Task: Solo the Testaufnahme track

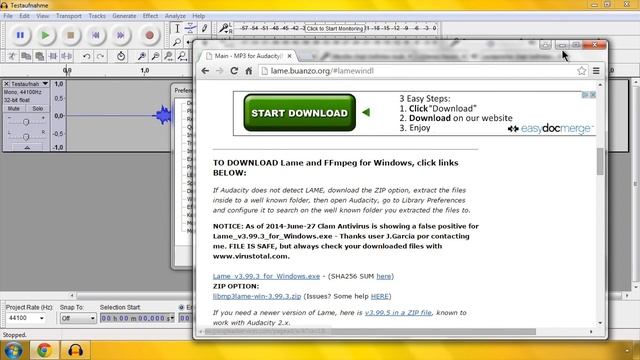Action: tap(38, 109)
